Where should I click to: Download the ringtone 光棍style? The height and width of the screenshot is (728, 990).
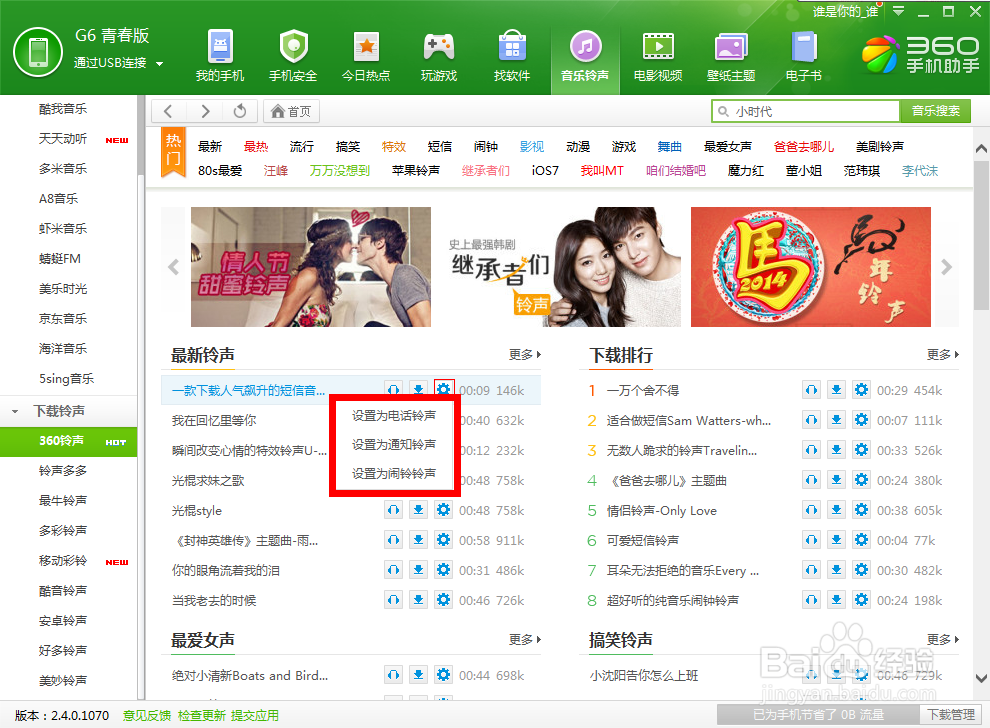(x=418, y=510)
